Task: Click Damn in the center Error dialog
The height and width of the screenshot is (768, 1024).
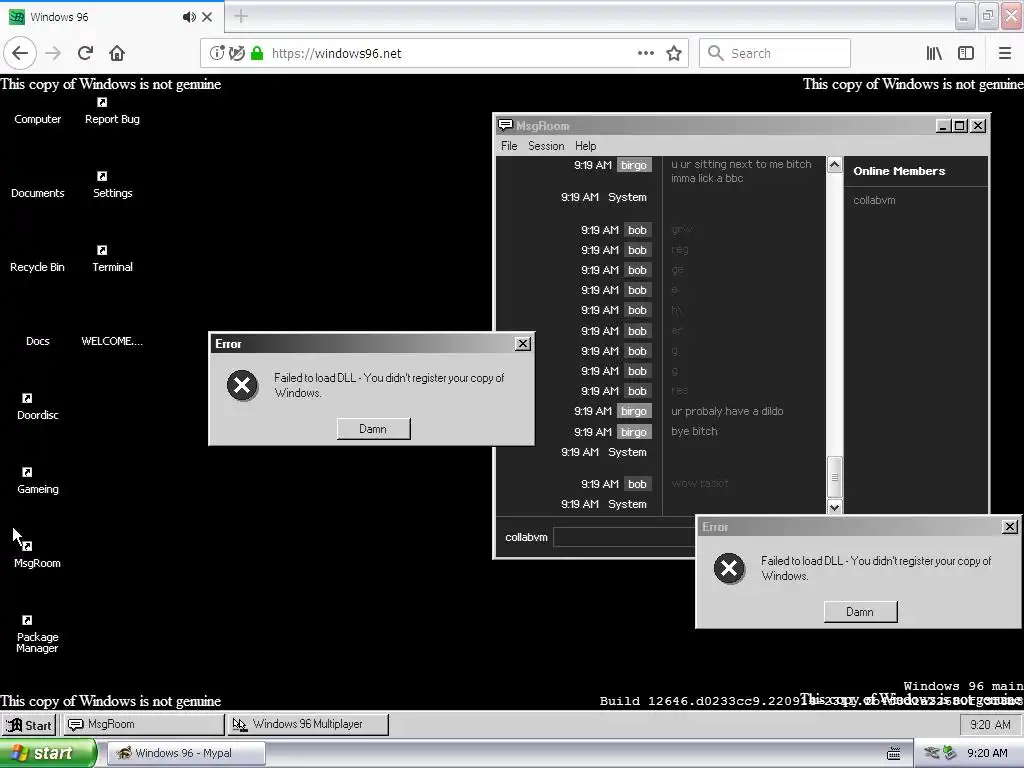Action: point(373,428)
